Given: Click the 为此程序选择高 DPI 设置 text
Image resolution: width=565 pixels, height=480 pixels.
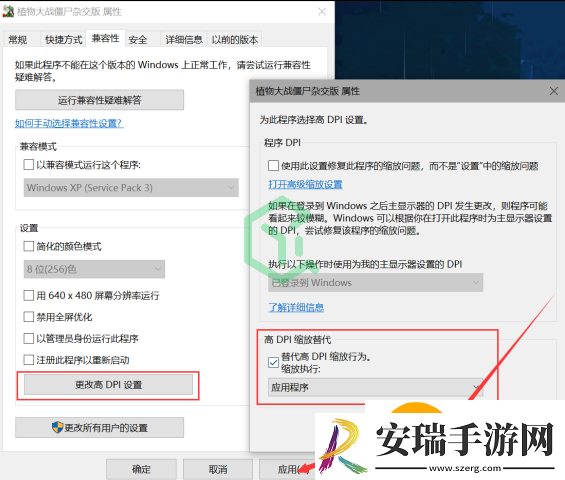Looking at the screenshot, I should pos(313,120).
